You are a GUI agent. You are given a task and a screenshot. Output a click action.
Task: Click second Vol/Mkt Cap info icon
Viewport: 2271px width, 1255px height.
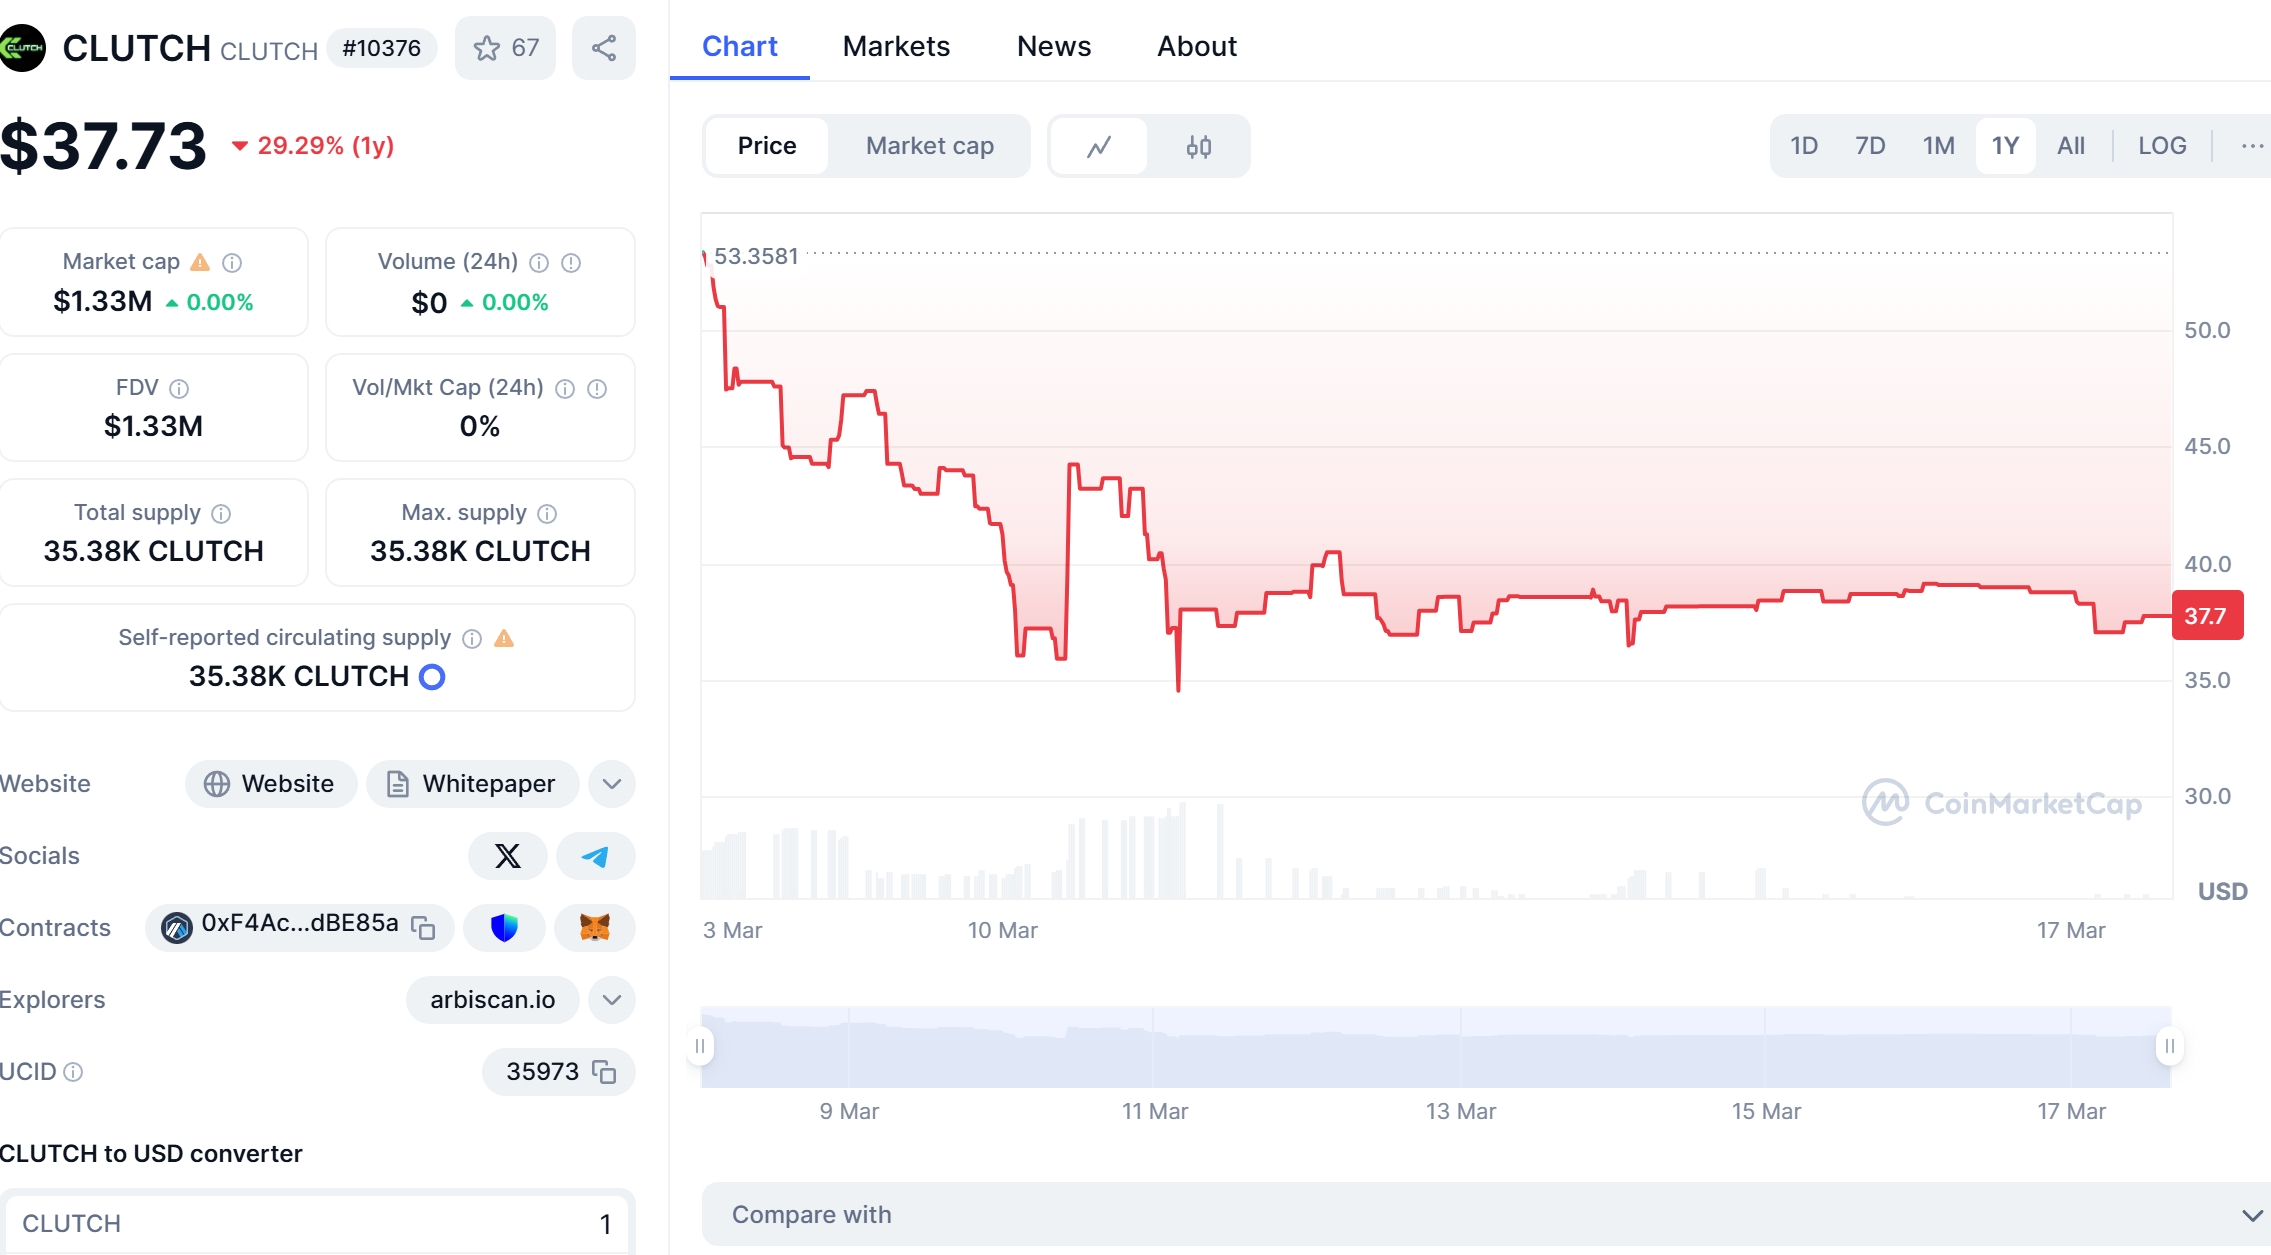(597, 388)
